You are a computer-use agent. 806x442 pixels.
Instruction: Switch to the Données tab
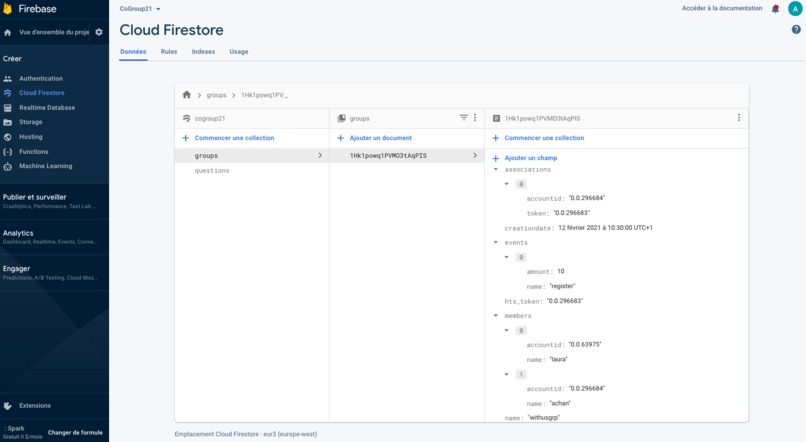(133, 51)
